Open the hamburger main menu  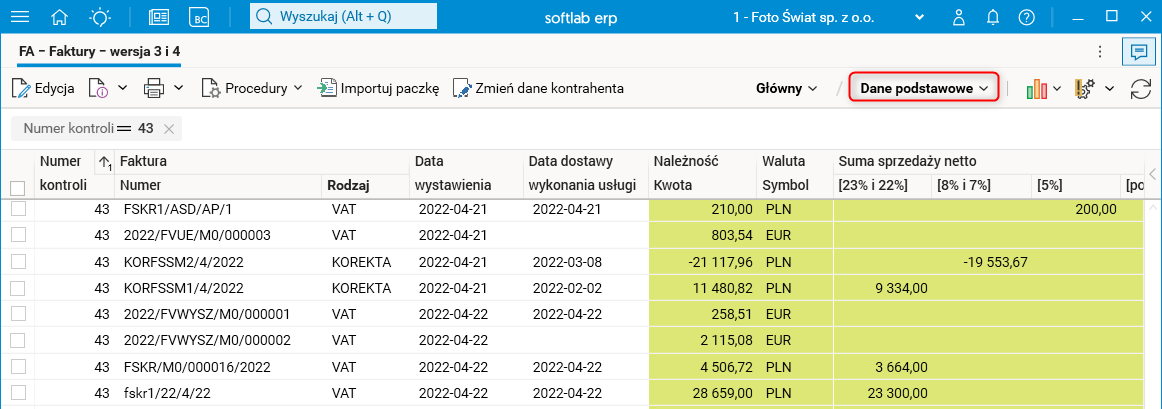tap(20, 17)
